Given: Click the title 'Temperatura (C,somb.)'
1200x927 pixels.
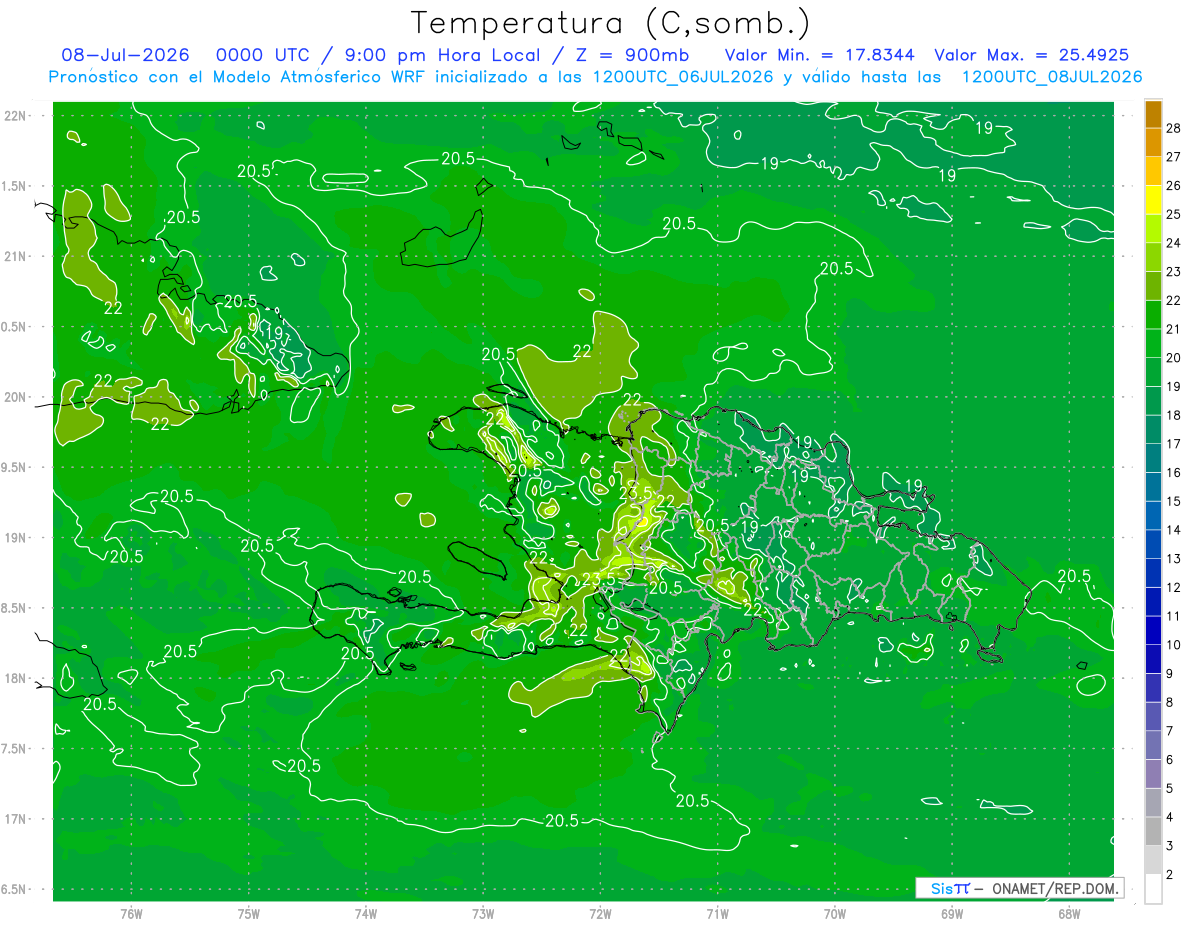Looking at the screenshot, I should [x=610, y=23].
